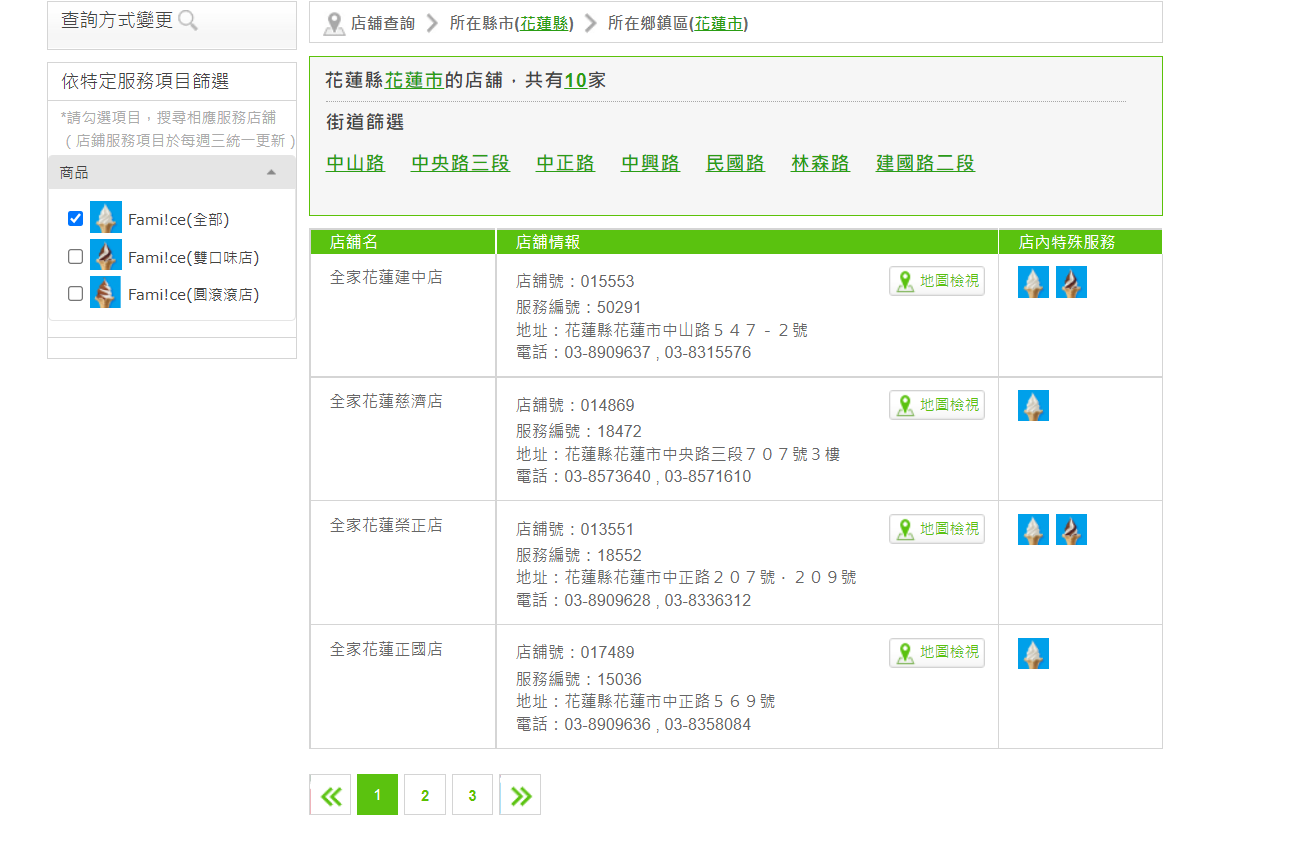Filter stores by 建國路二段 street

coord(925,163)
